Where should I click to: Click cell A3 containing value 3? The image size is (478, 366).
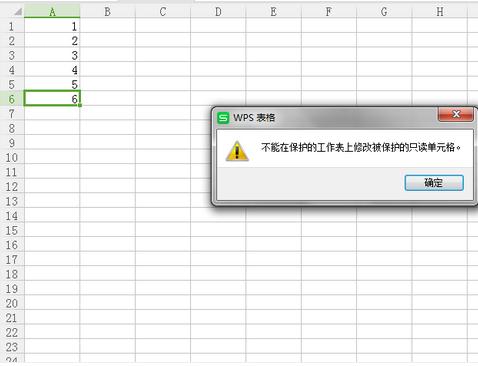tap(52, 55)
